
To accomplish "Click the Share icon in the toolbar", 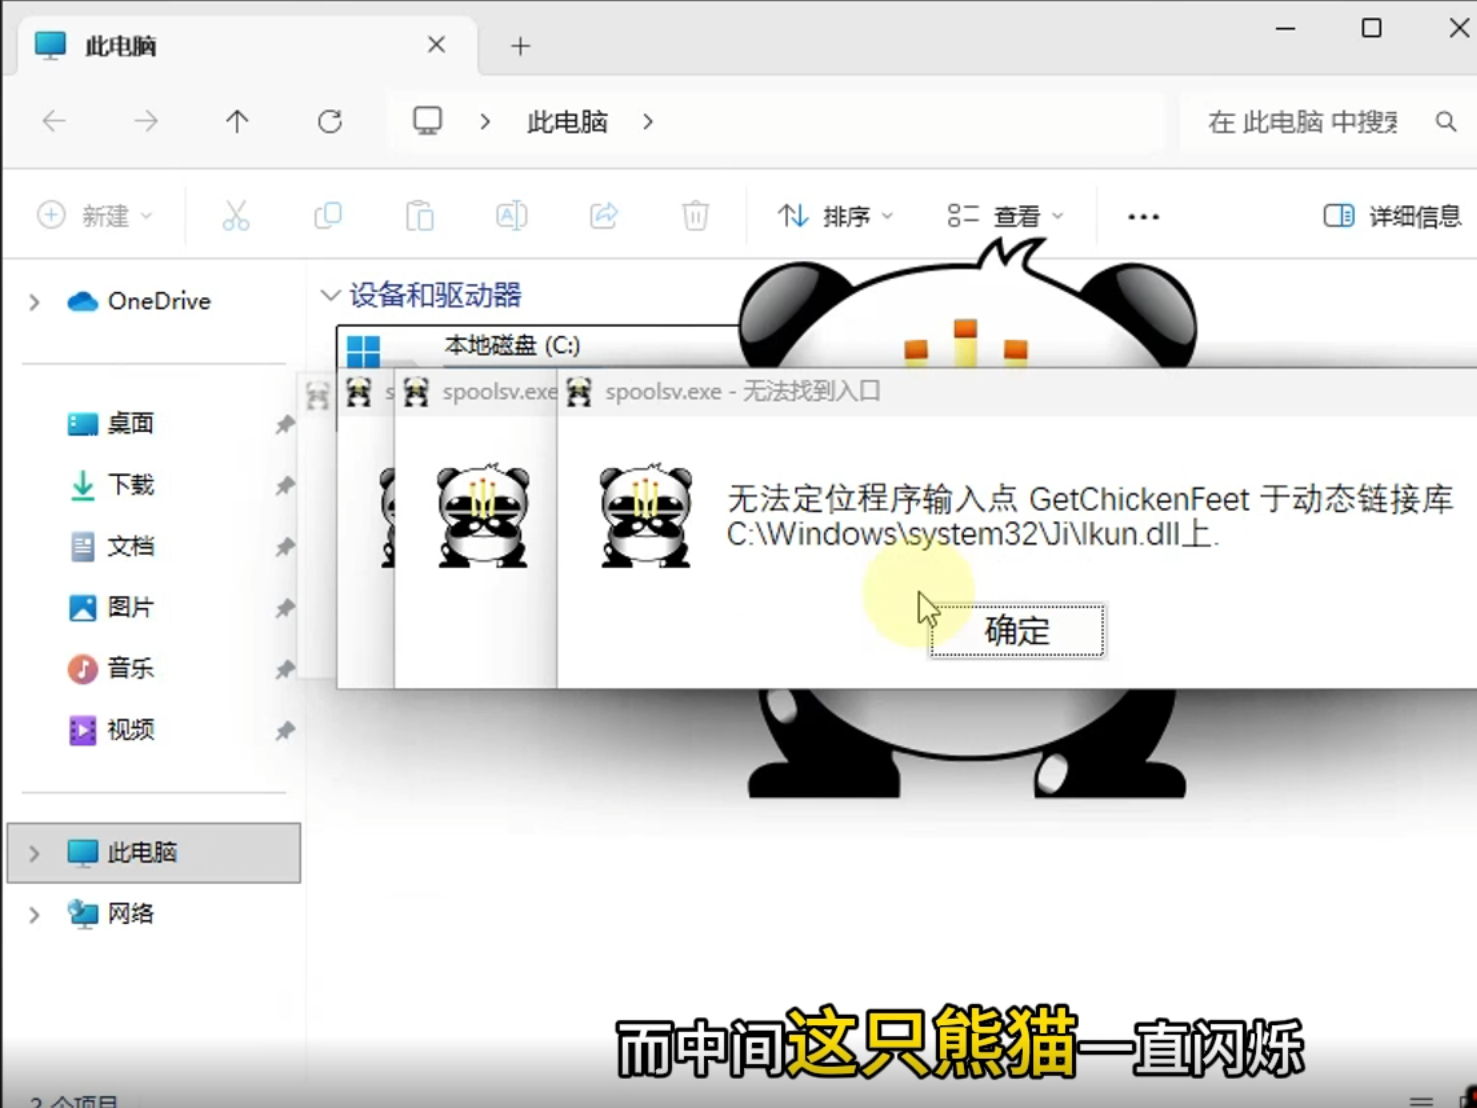I will (x=603, y=215).
